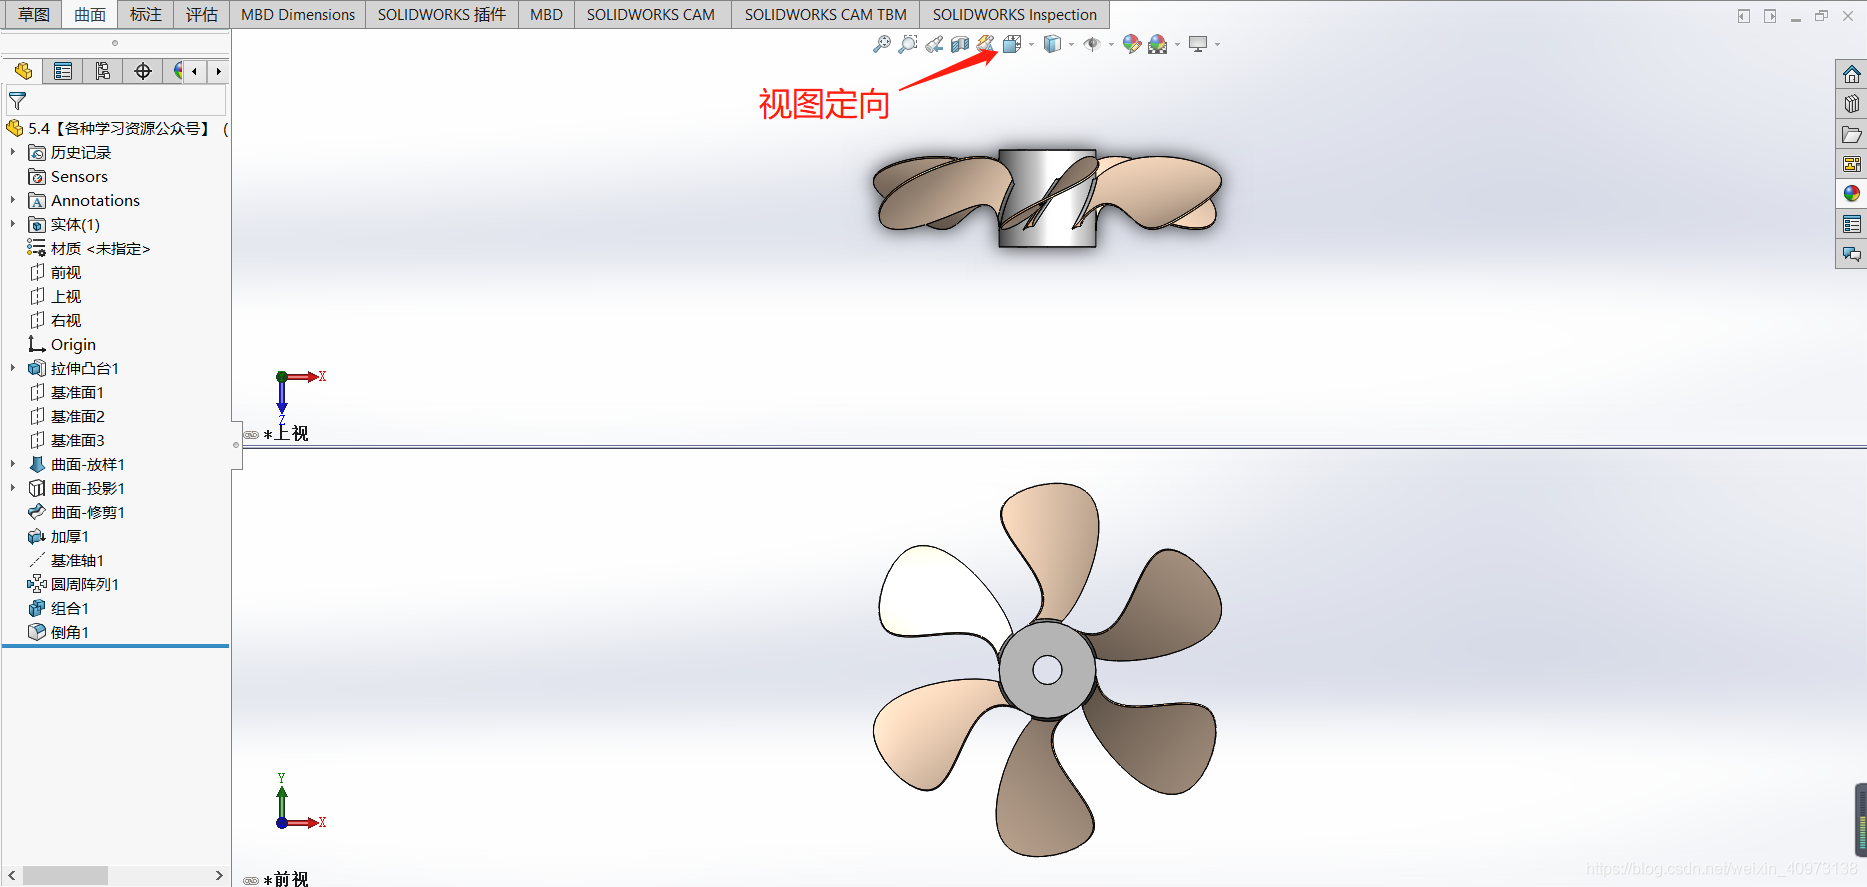This screenshot has width=1867, height=887.
Task: Select the 倒角1 feature
Action: [59, 632]
